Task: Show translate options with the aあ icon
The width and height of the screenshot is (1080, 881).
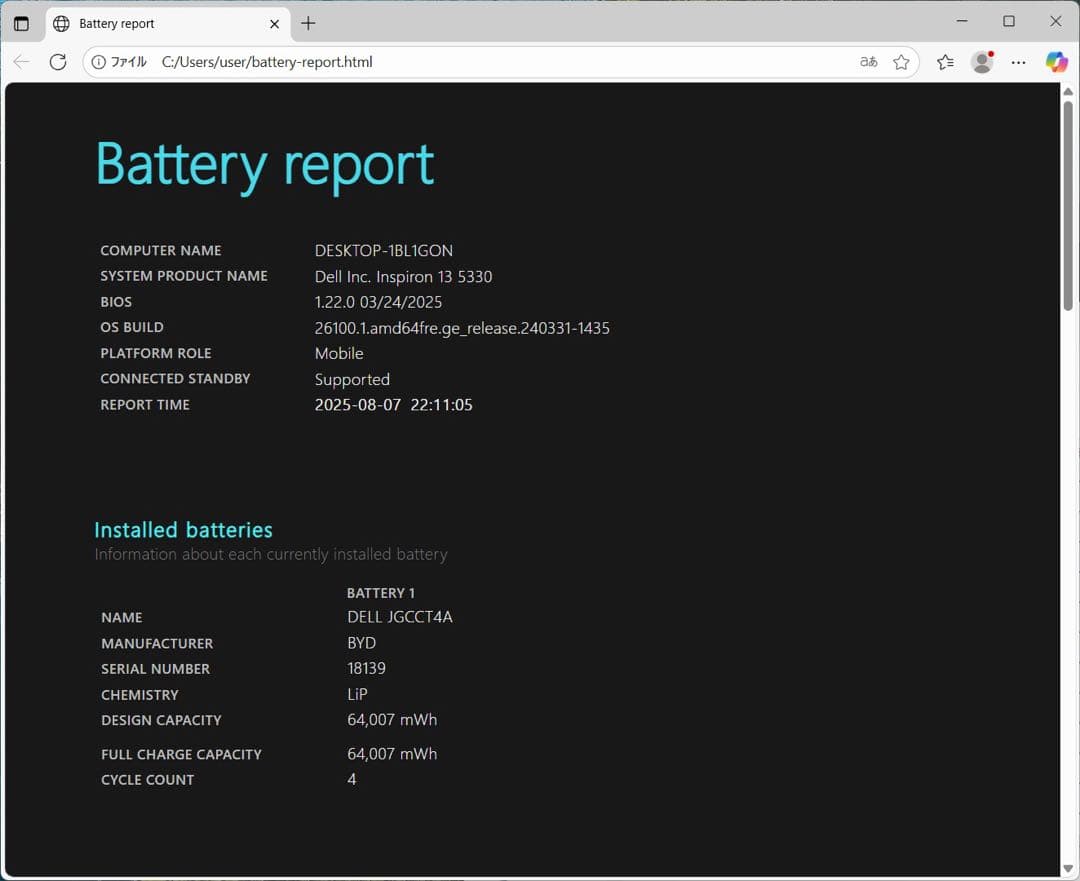Action: pyautogui.click(x=867, y=61)
